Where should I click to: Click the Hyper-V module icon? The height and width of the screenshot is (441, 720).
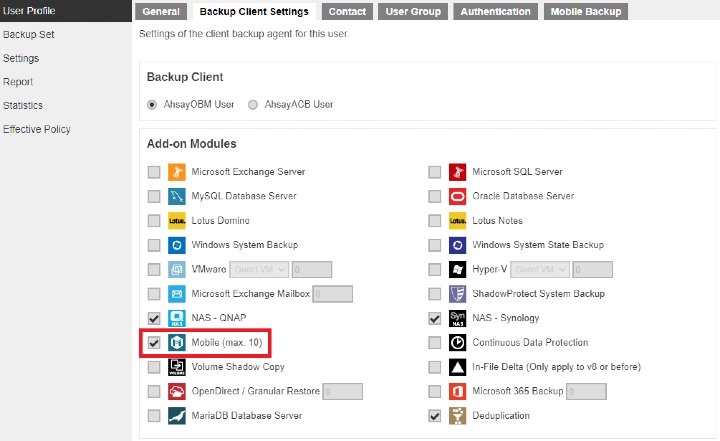click(x=457, y=269)
